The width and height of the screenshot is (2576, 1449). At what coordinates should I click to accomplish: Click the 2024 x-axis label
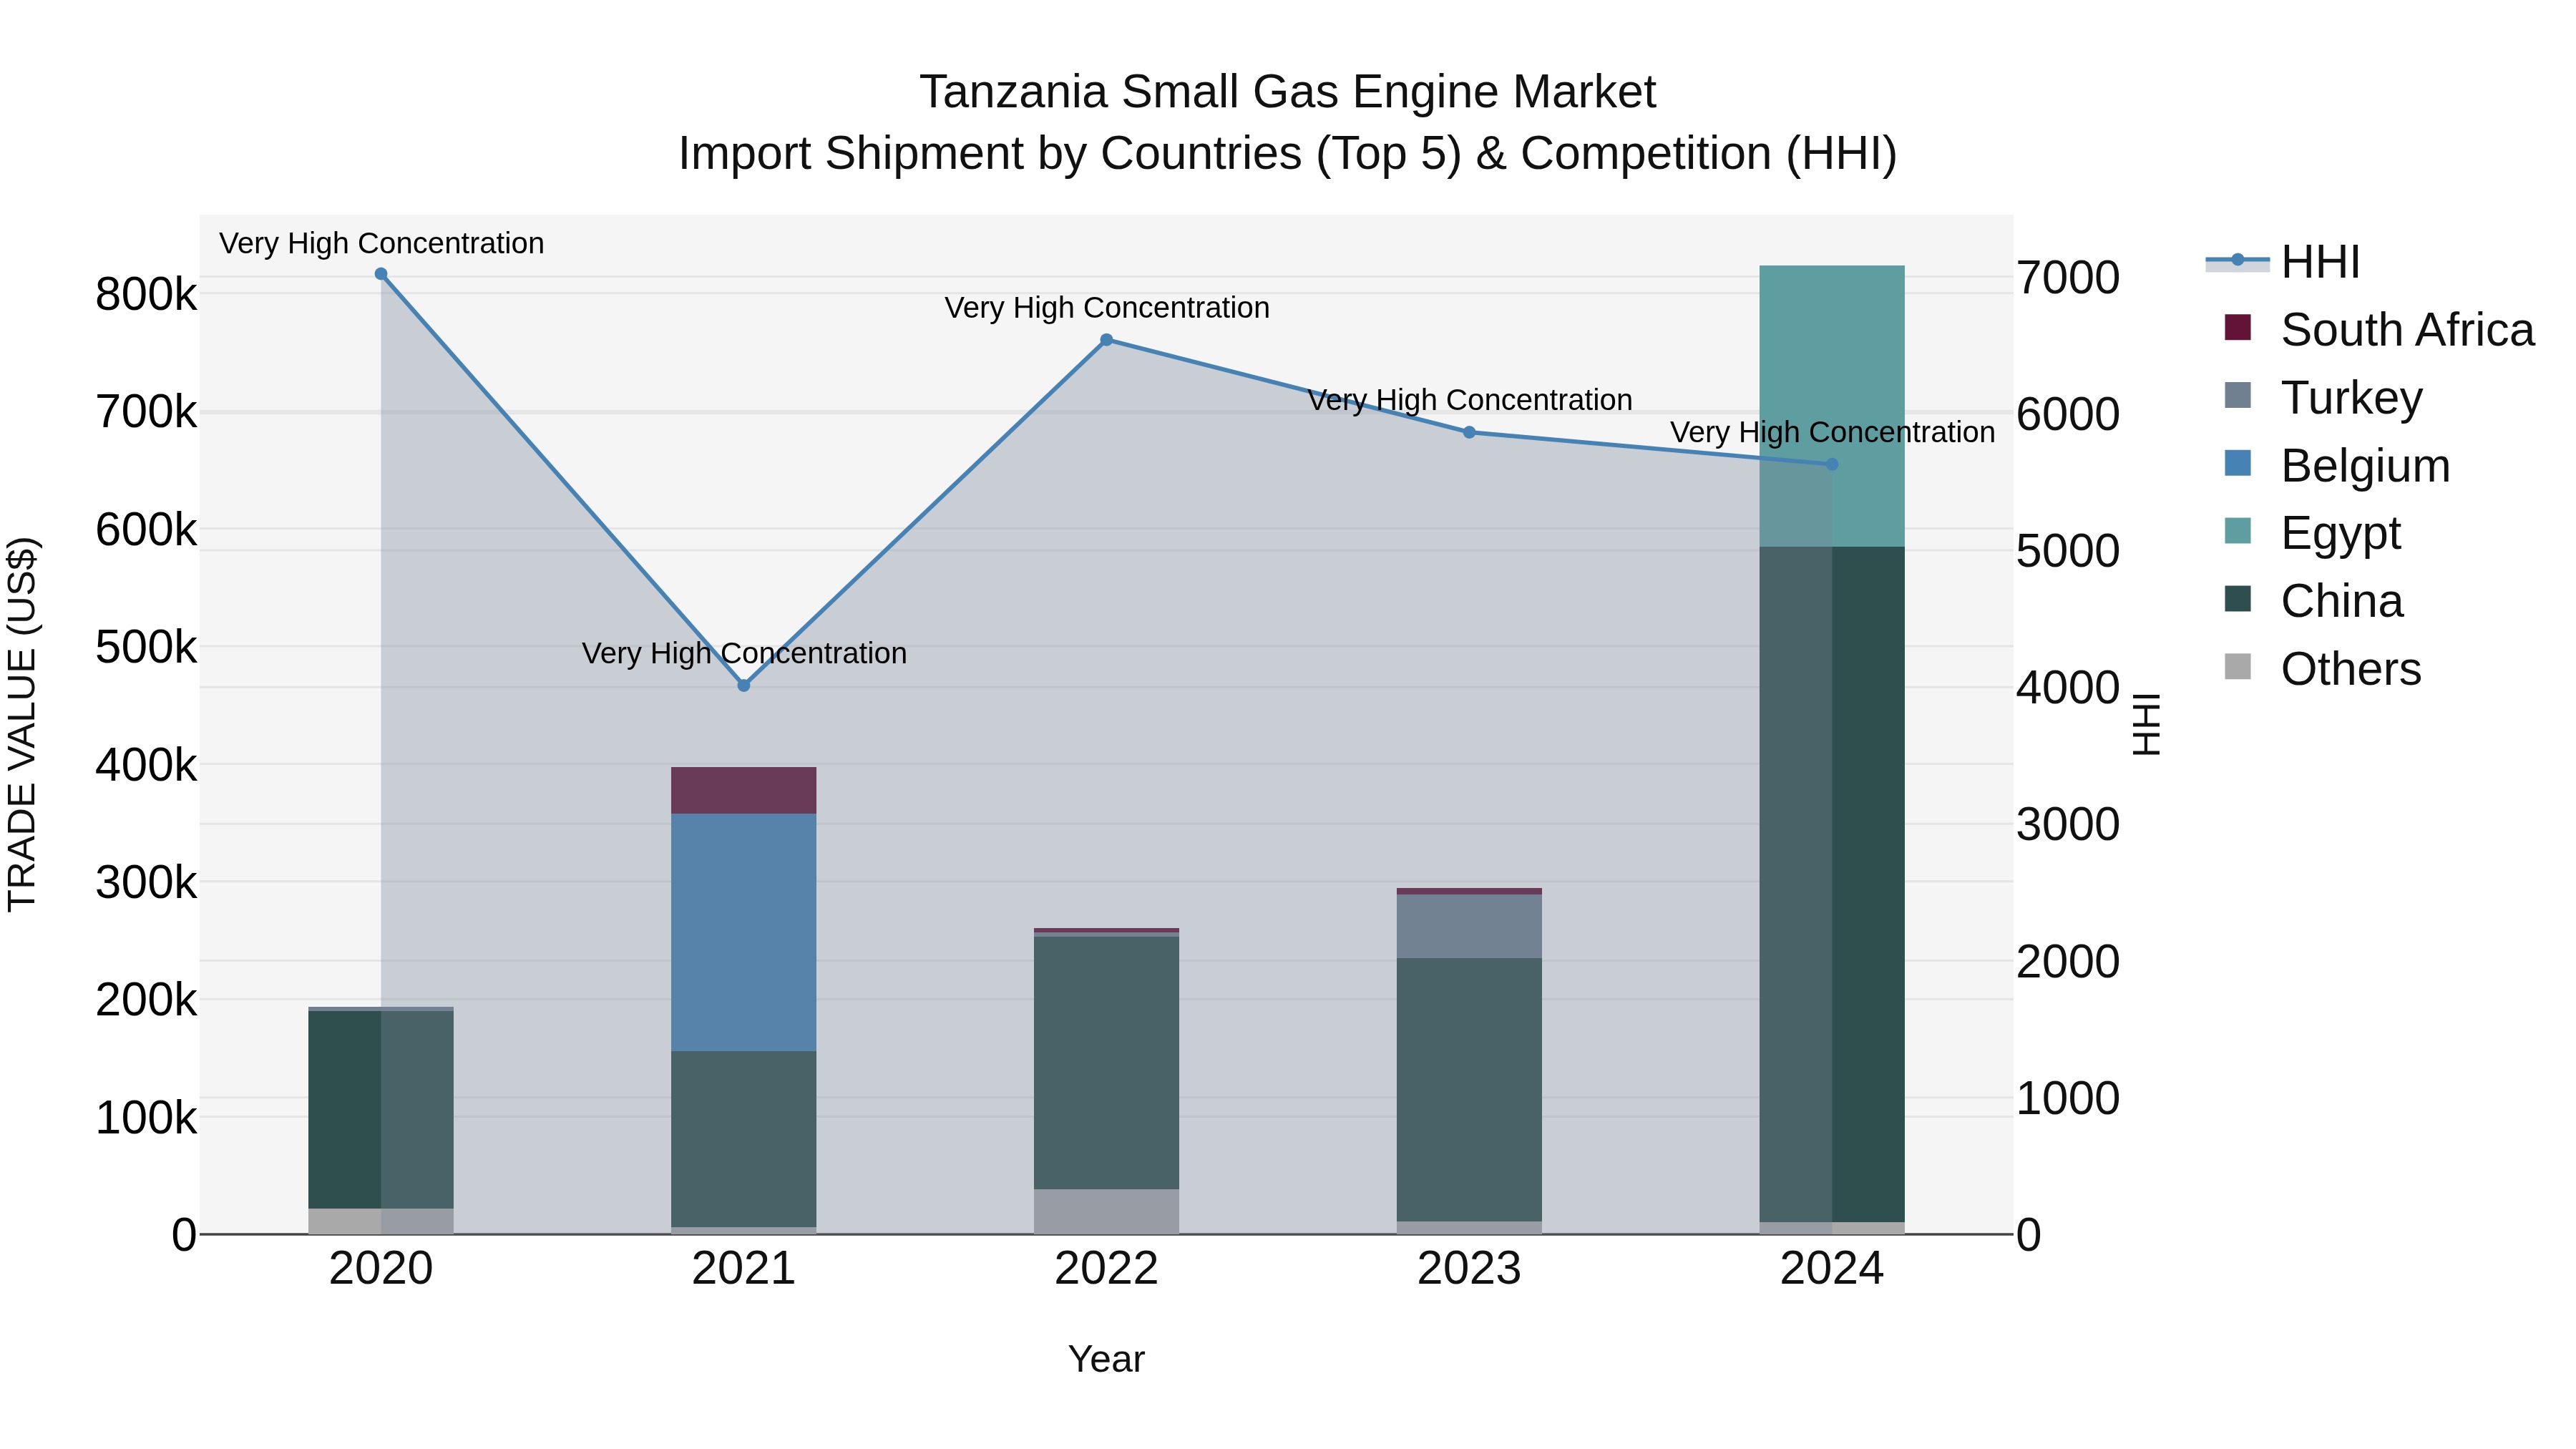pyautogui.click(x=1832, y=1269)
